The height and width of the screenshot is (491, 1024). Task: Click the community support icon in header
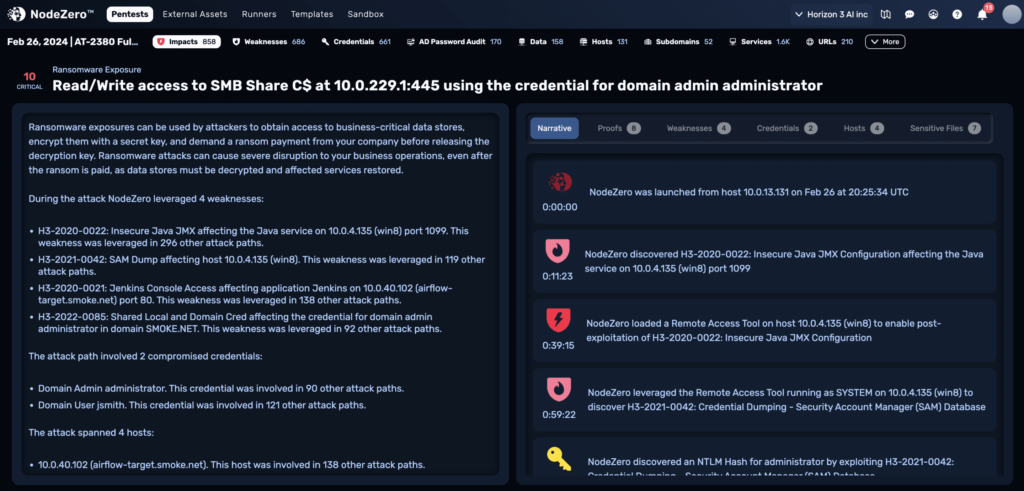(933, 15)
